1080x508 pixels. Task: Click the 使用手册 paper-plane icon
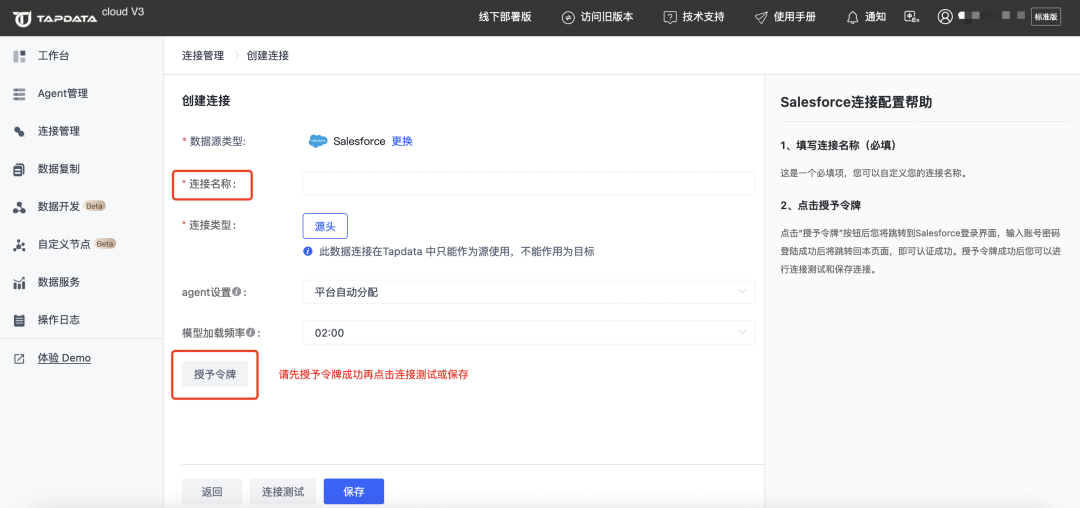[760, 17]
